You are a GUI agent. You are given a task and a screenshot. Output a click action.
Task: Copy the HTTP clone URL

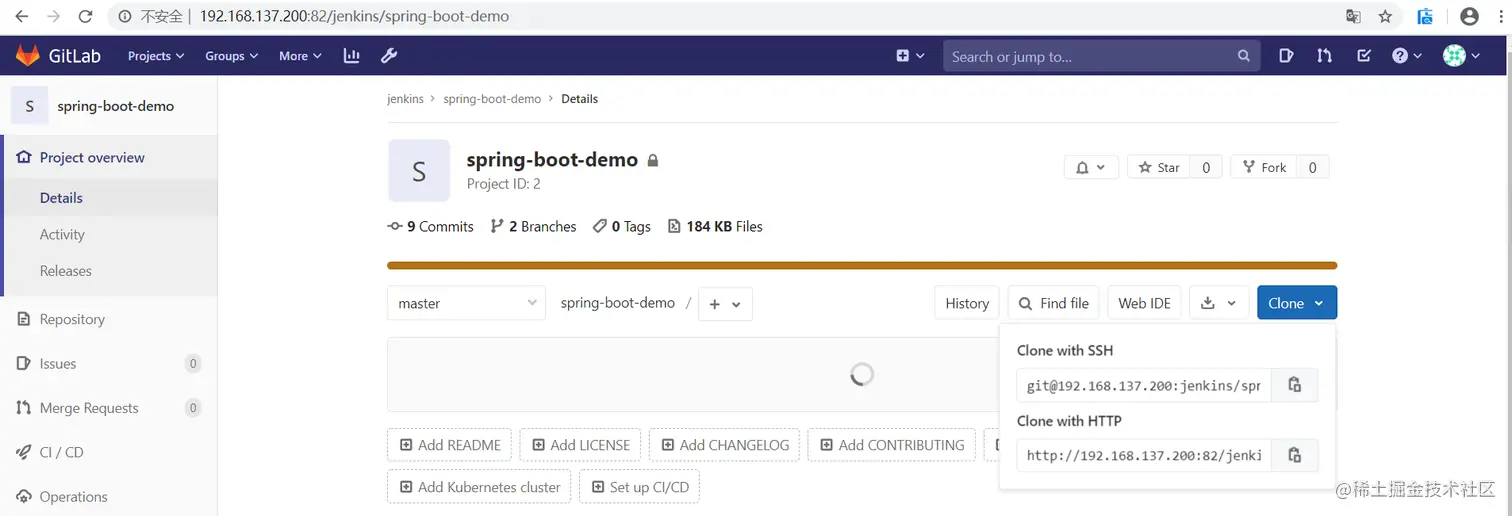click(x=1295, y=455)
